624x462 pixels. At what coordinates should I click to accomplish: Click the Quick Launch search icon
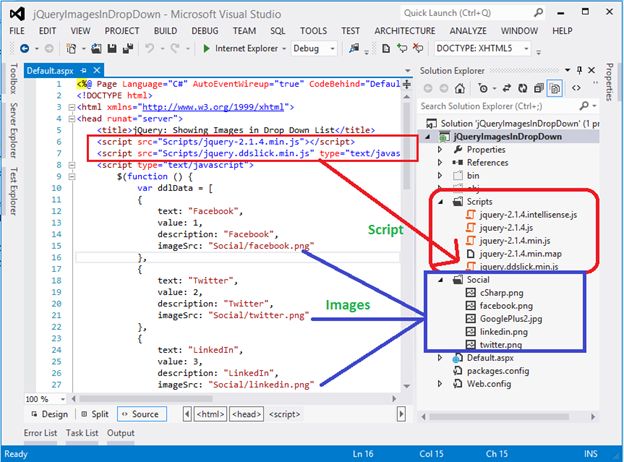pos(538,13)
